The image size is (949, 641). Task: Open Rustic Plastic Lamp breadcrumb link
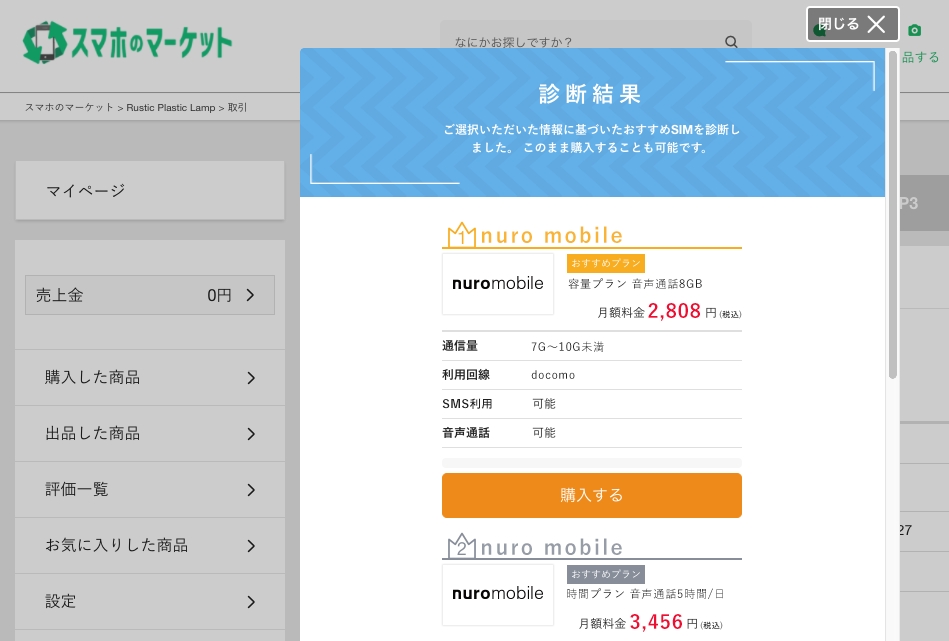171,107
